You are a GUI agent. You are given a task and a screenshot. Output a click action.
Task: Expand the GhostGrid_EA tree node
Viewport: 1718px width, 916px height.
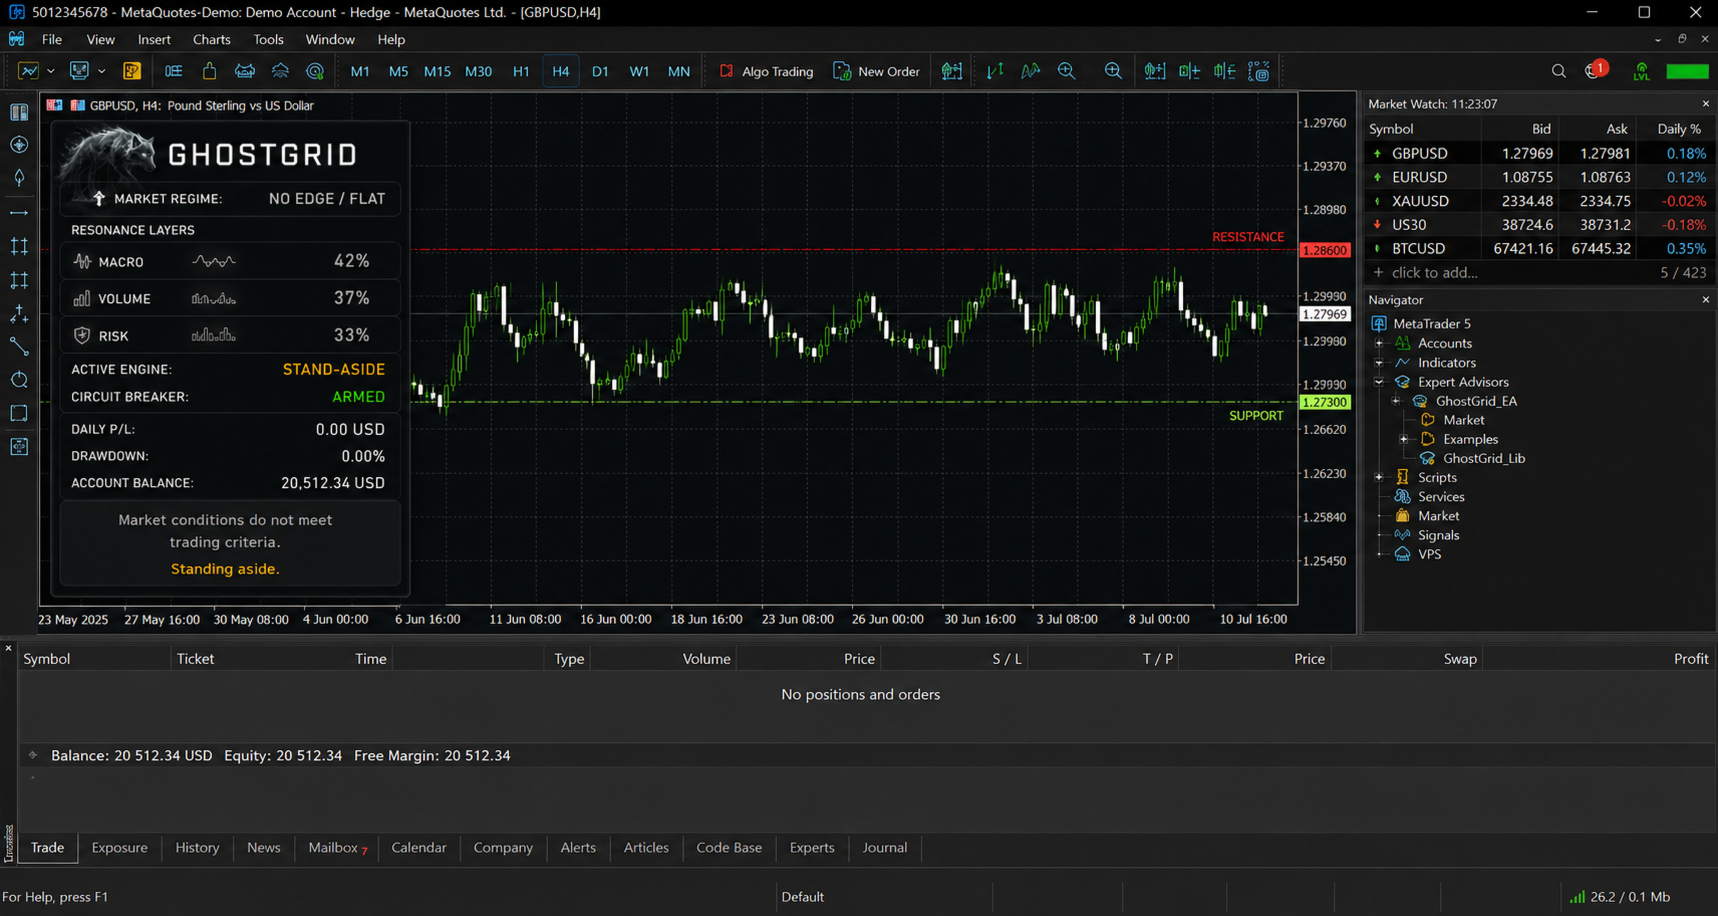(x=1396, y=401)
